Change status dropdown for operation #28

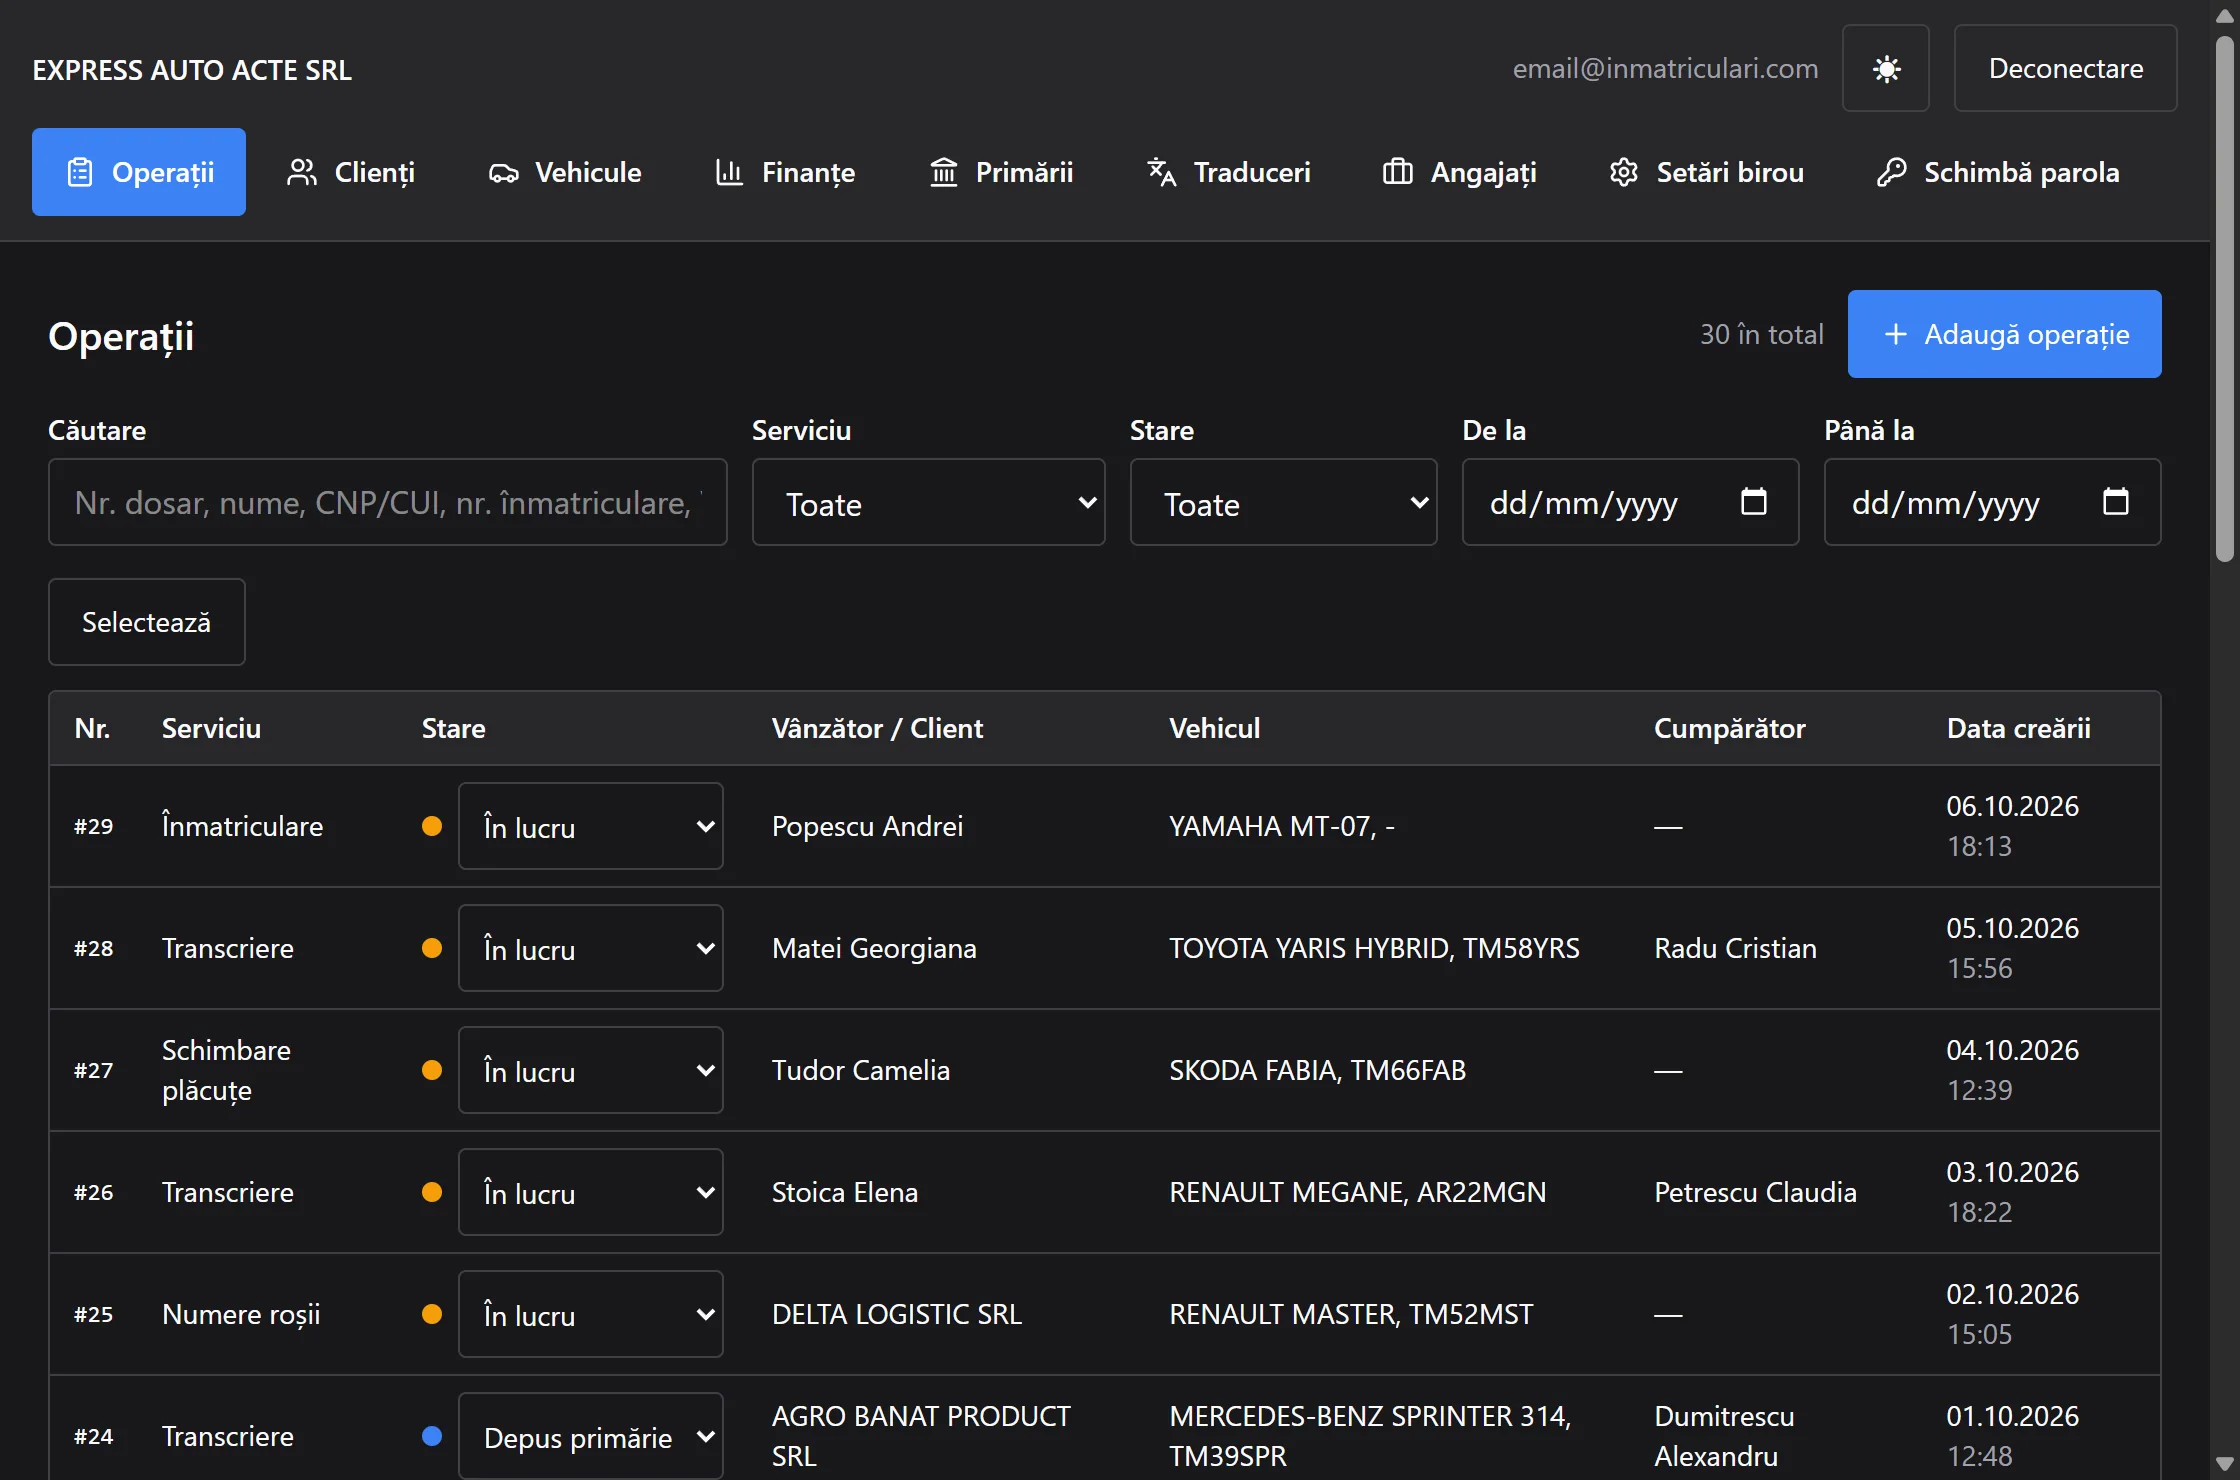click(x=591, y=948)
